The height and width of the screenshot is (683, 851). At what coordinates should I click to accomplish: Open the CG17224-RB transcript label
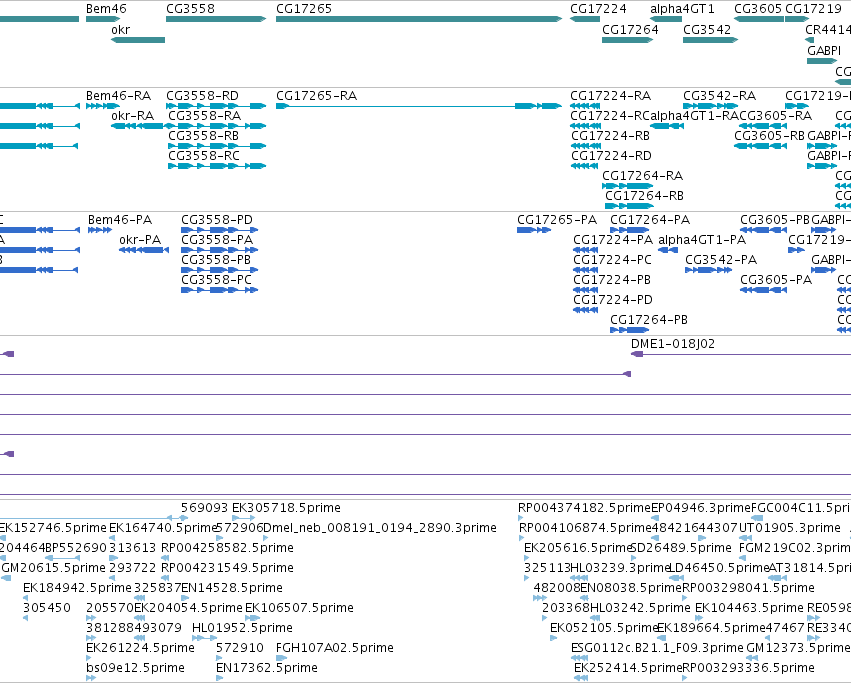pyautogui.click(x=611, y=136)
